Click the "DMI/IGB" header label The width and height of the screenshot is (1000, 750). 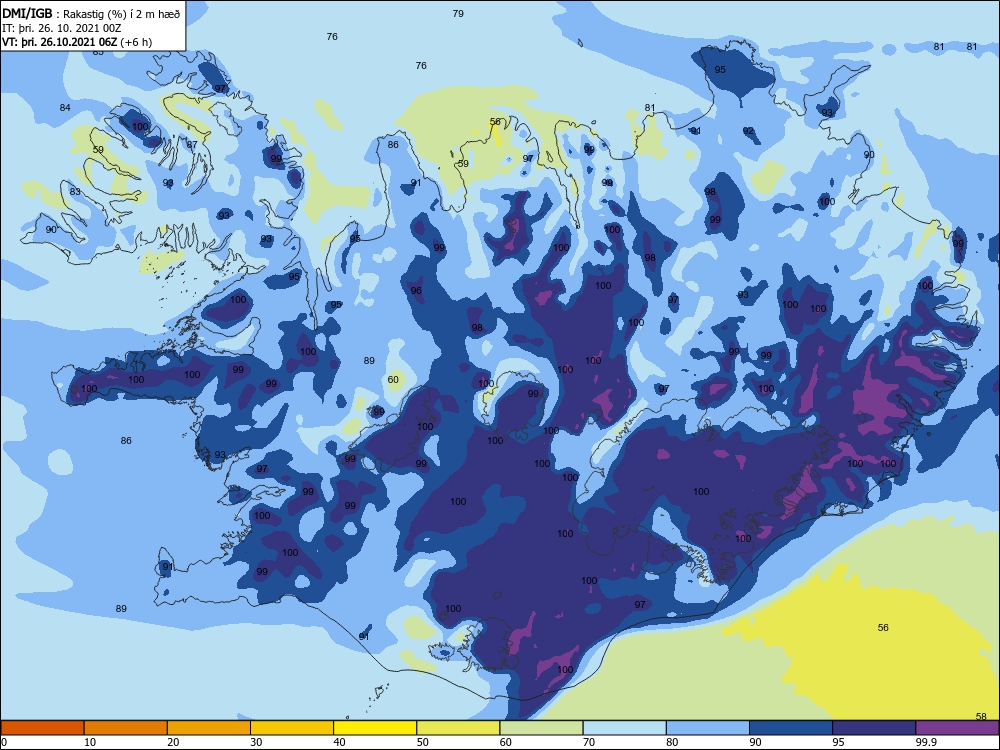tap(27, 13)
